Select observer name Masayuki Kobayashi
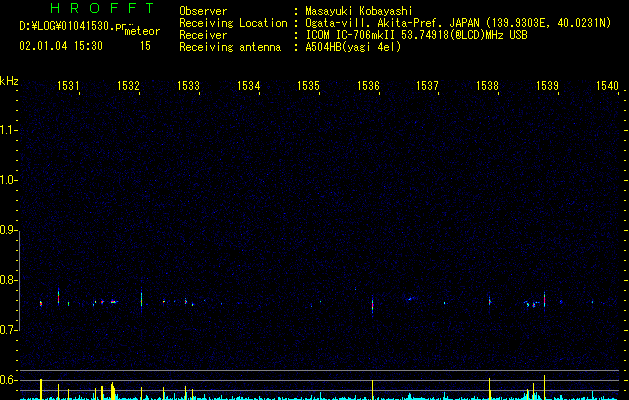629x400 pixels. tap(359, 11)
